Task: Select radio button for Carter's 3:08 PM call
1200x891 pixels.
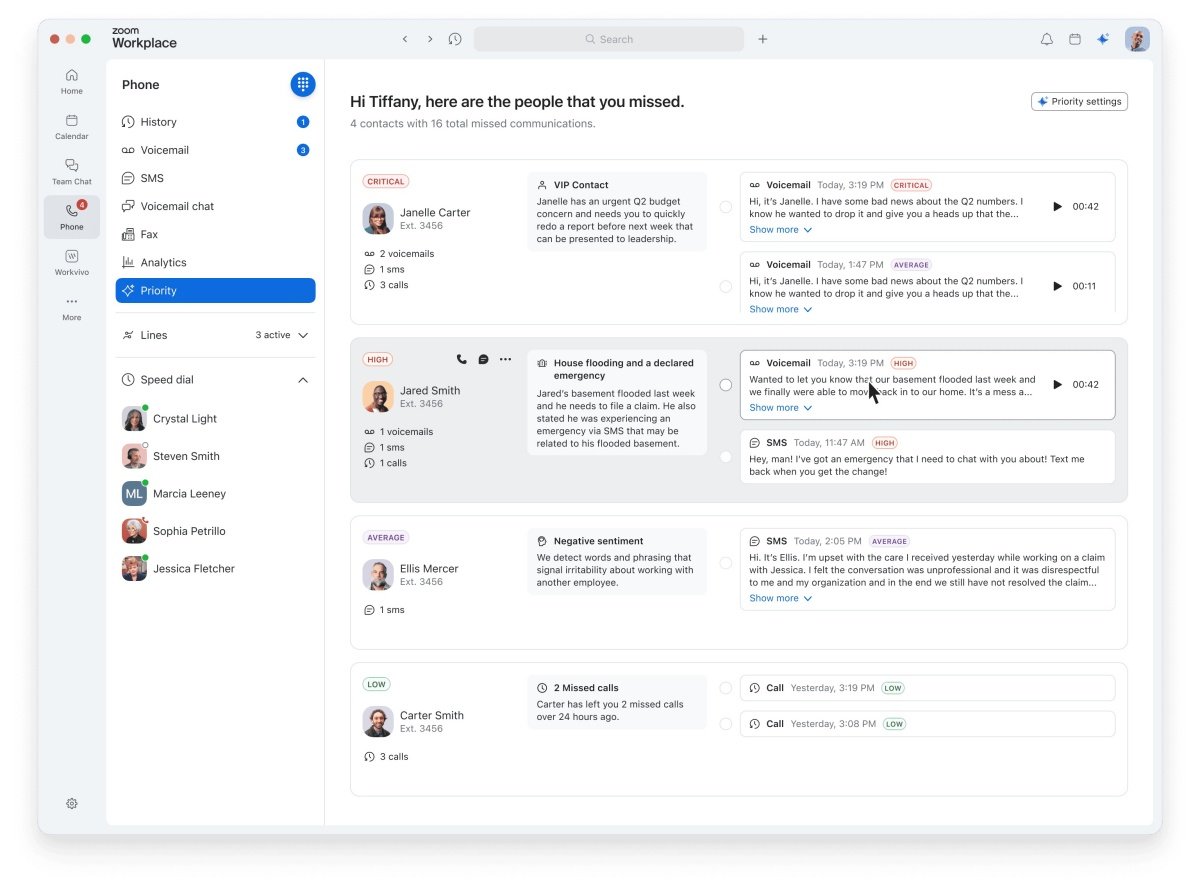Action: (x=726, y=724)
